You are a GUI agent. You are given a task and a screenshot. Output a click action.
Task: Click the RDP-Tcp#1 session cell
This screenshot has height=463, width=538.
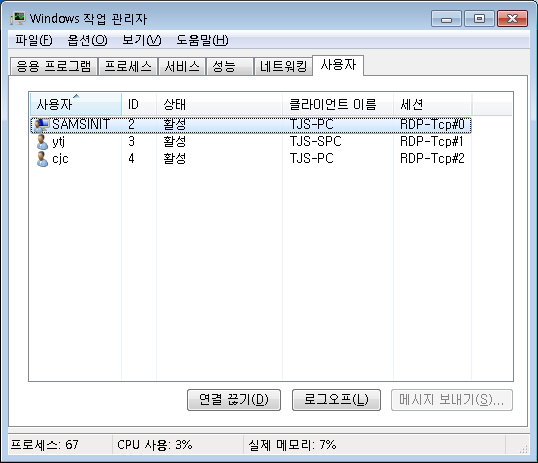[432, 141]
